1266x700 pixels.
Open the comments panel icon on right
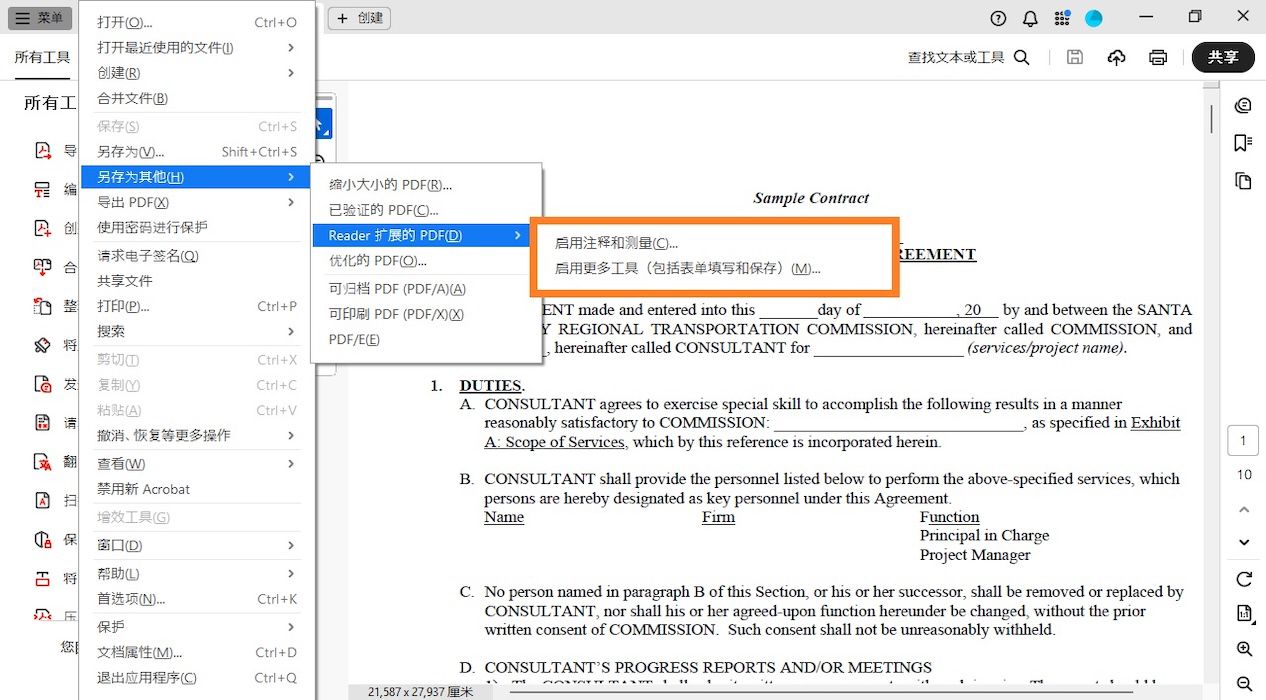(1243, 105)
